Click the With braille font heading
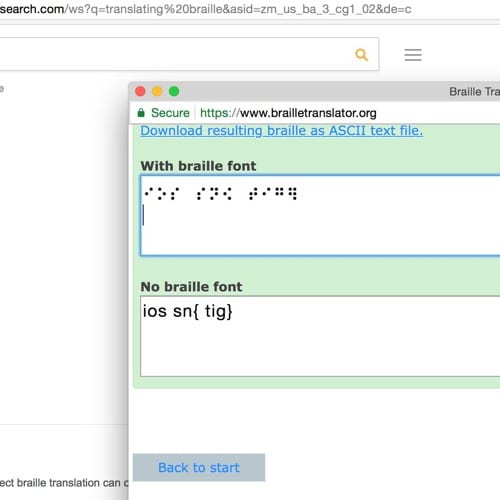Image resolution: width=500 pixels, height=500 pixels. 198,166
